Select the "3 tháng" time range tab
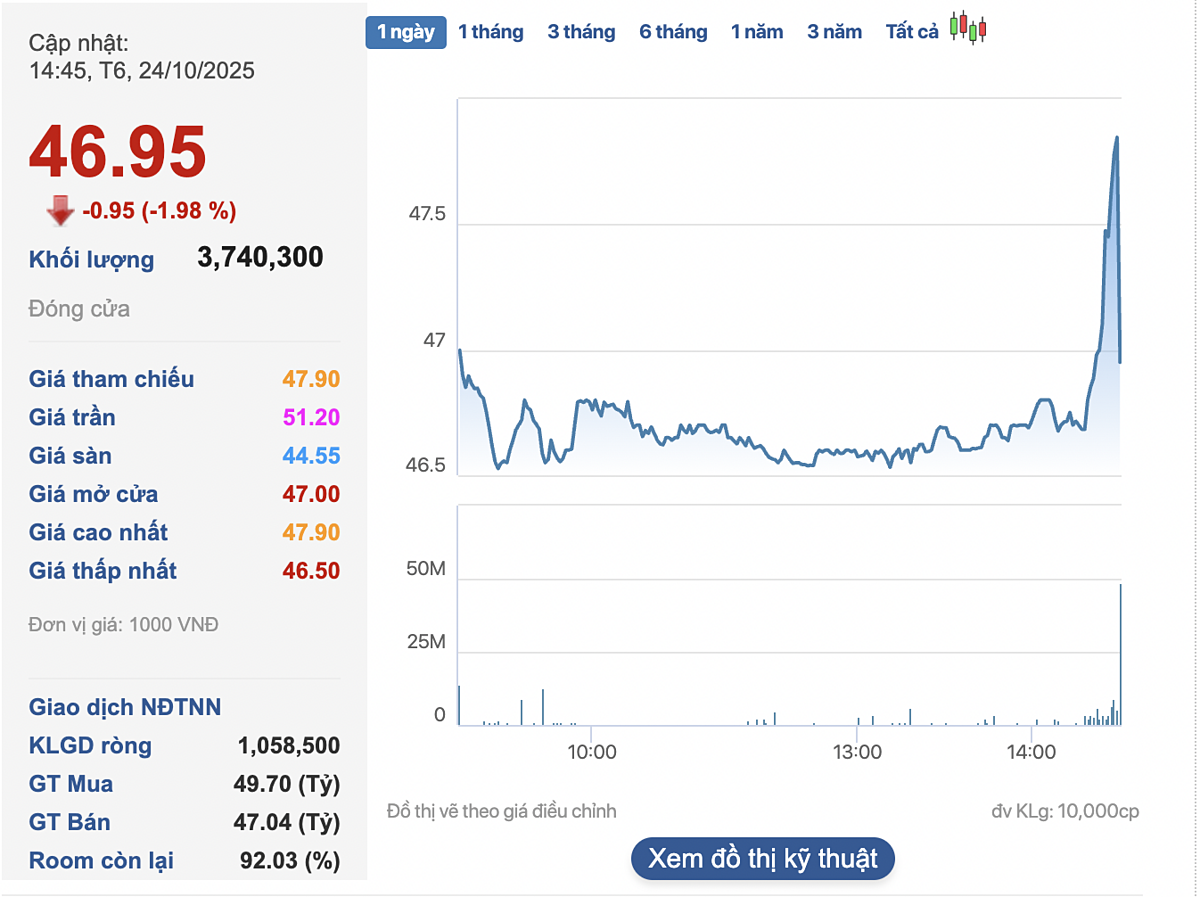The image size is (1200, 897). pos(581,31)
